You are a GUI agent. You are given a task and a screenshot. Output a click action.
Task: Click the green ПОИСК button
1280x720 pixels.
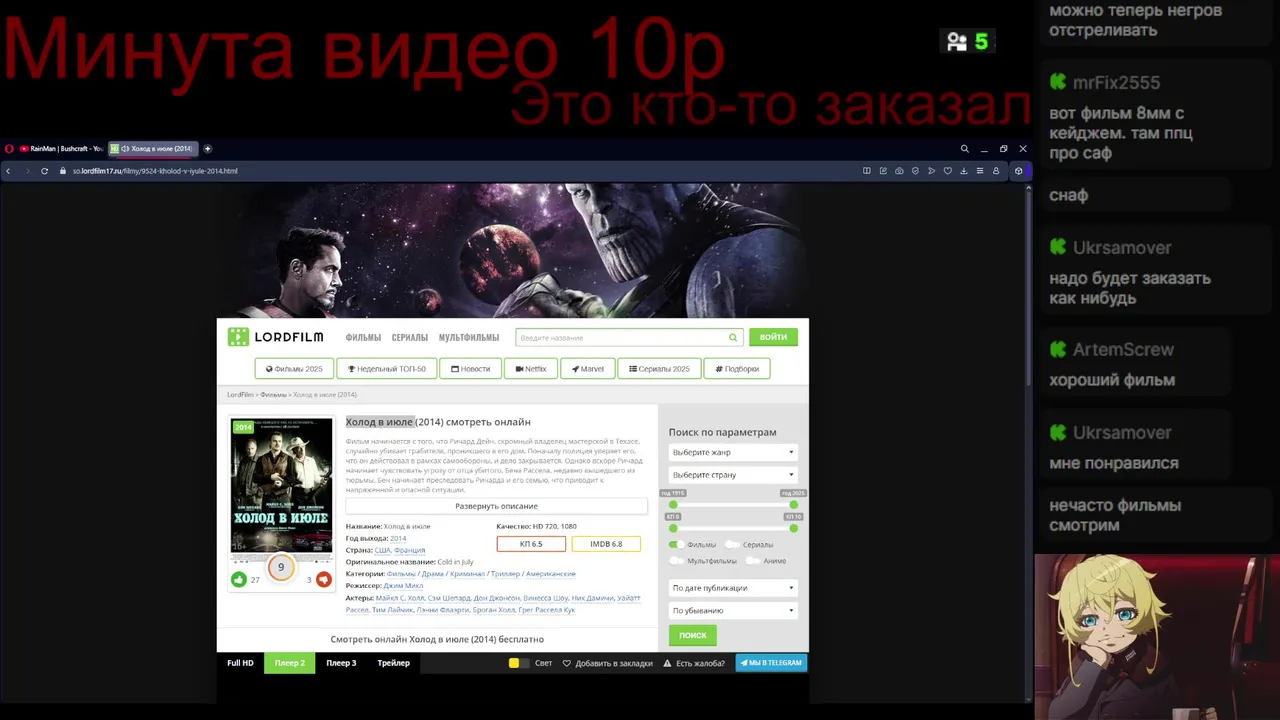(693, 635)
